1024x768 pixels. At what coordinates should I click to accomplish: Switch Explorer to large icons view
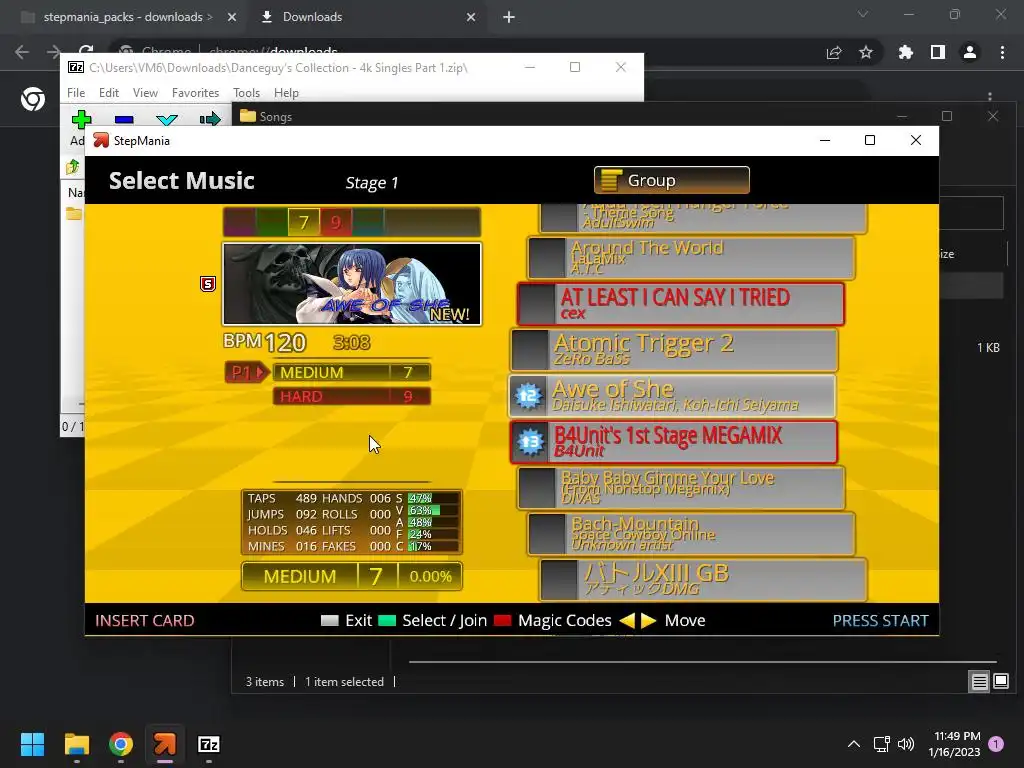pyautogui.click(x=1000, y=682)
